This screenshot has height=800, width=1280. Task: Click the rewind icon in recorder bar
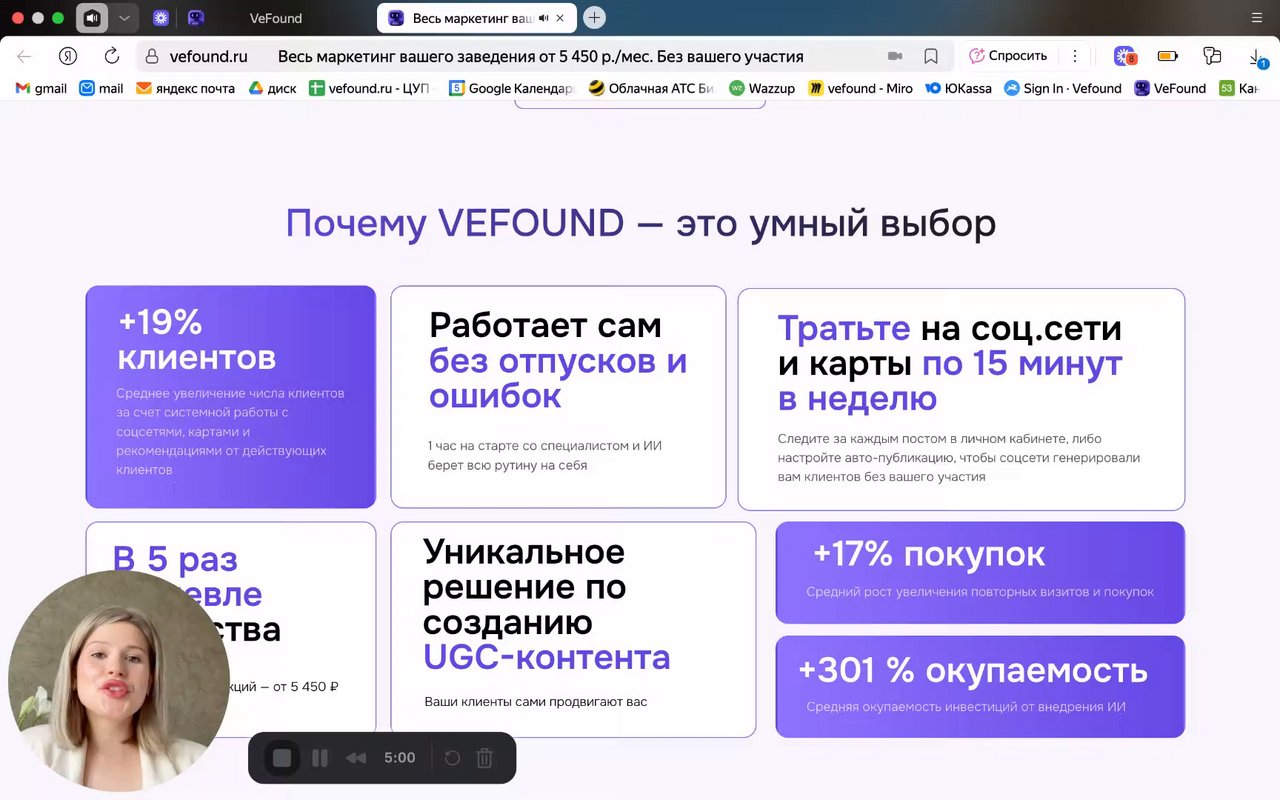(356, 758)
